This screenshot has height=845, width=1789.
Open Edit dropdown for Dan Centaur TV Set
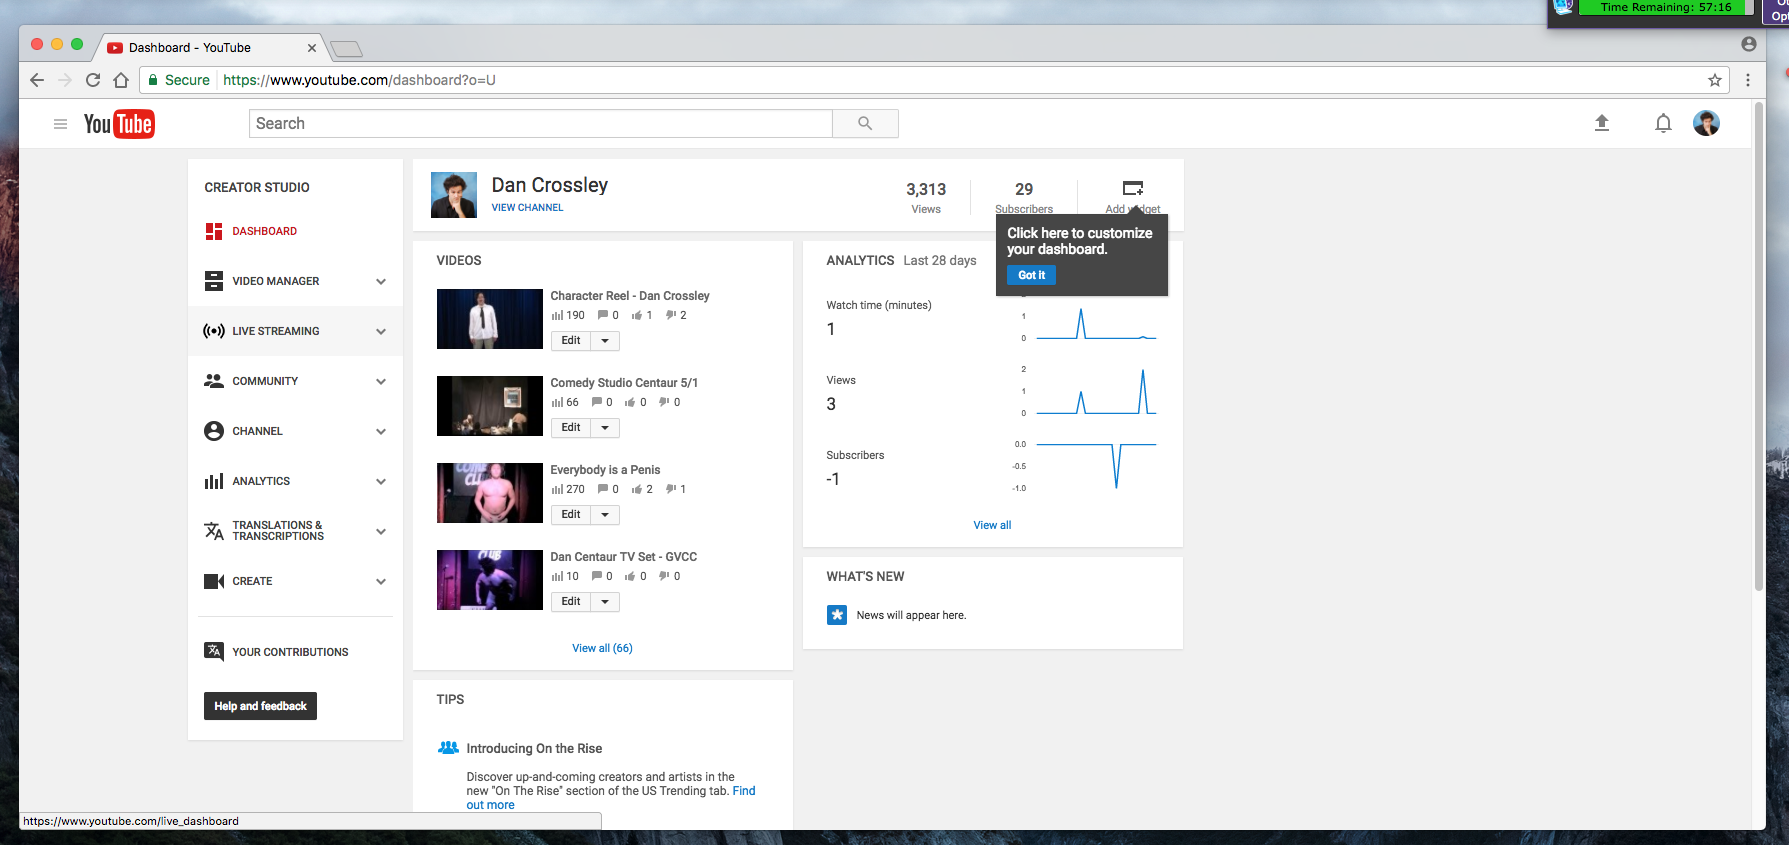pos(605,602)
